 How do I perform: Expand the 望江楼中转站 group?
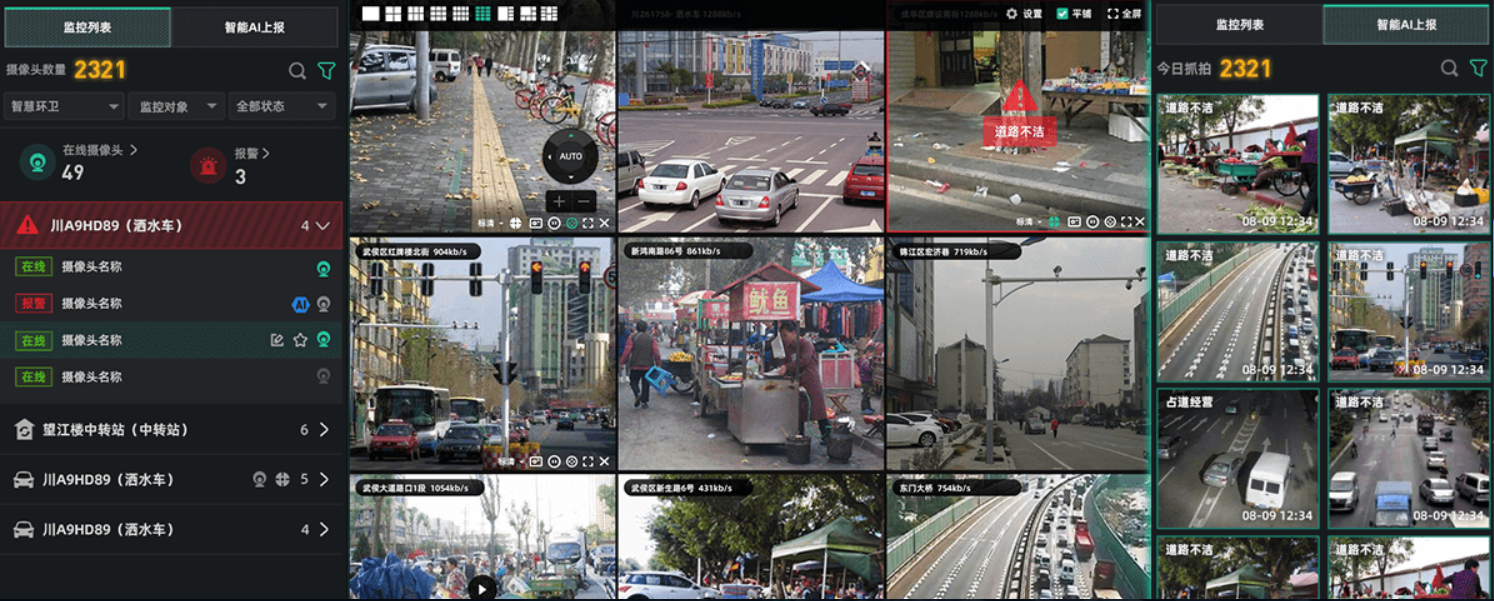[x=323, y=430]
